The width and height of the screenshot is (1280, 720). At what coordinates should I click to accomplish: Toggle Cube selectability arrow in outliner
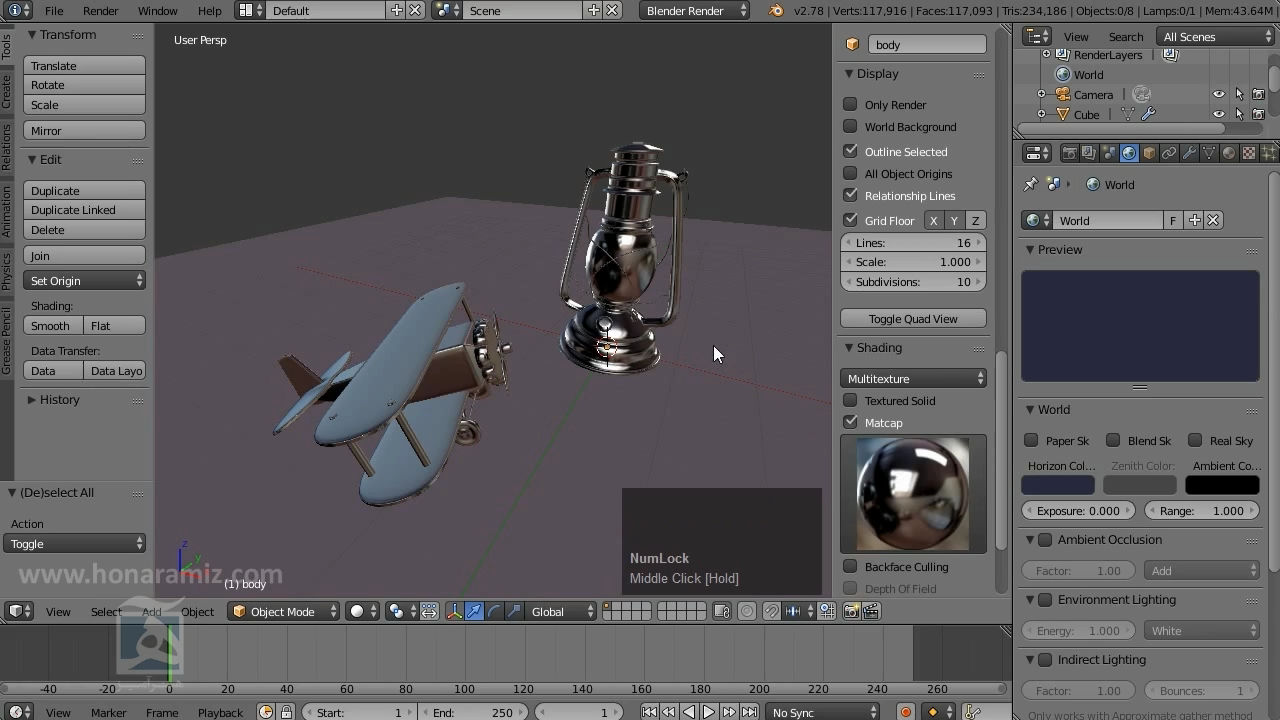[x=1239, y=114]
